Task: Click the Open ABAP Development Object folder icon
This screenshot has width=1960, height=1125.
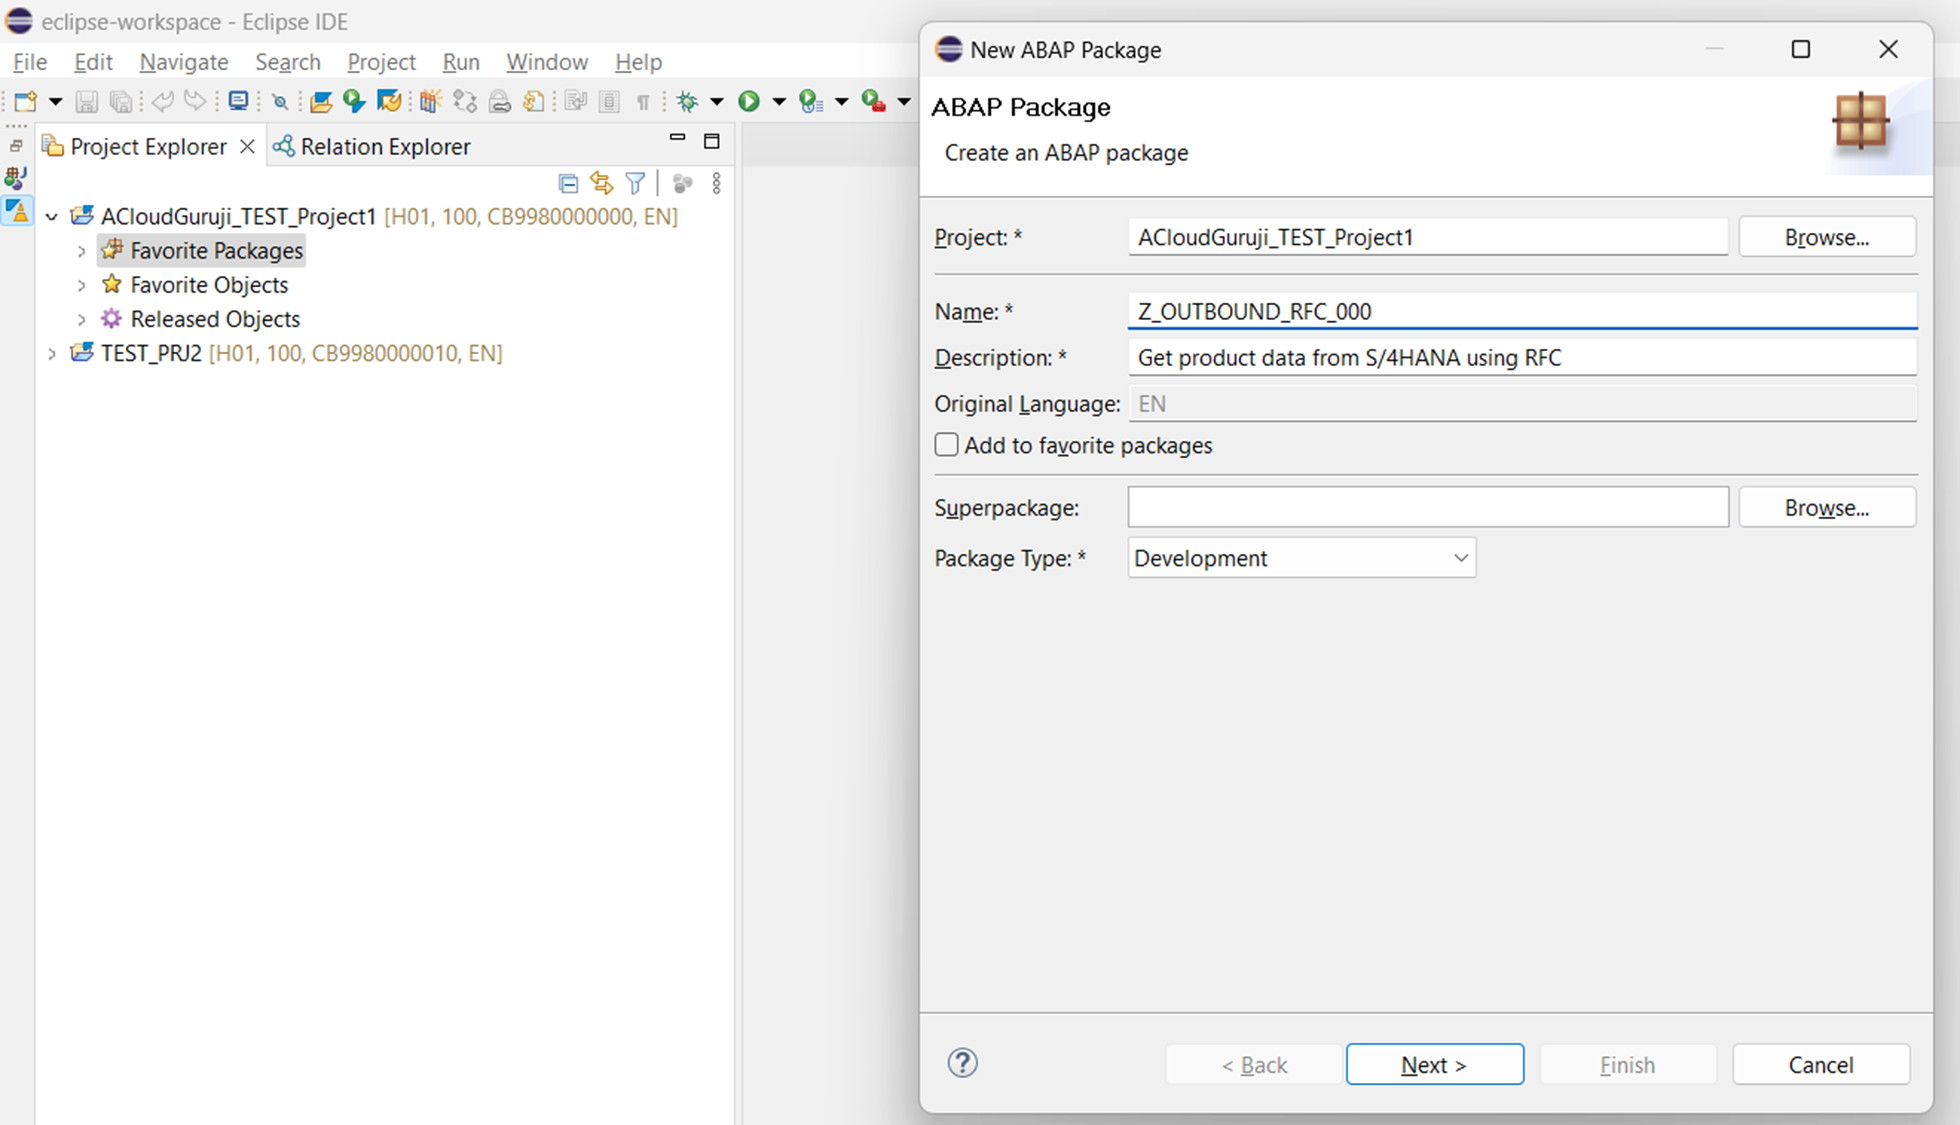Action: click(321, 101)
